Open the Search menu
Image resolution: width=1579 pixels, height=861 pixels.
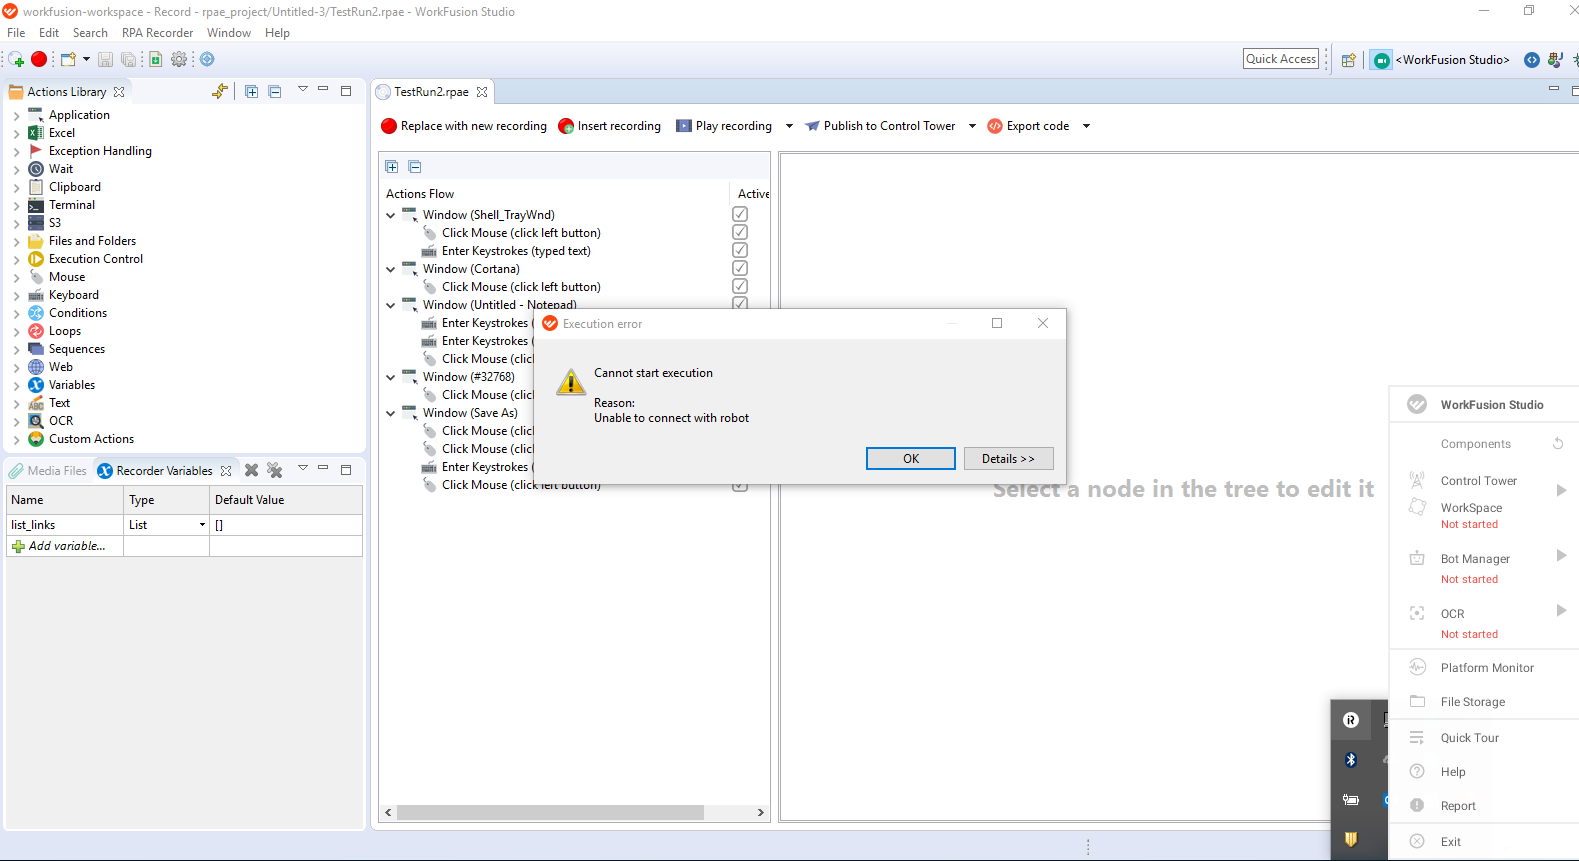(90, 33)
